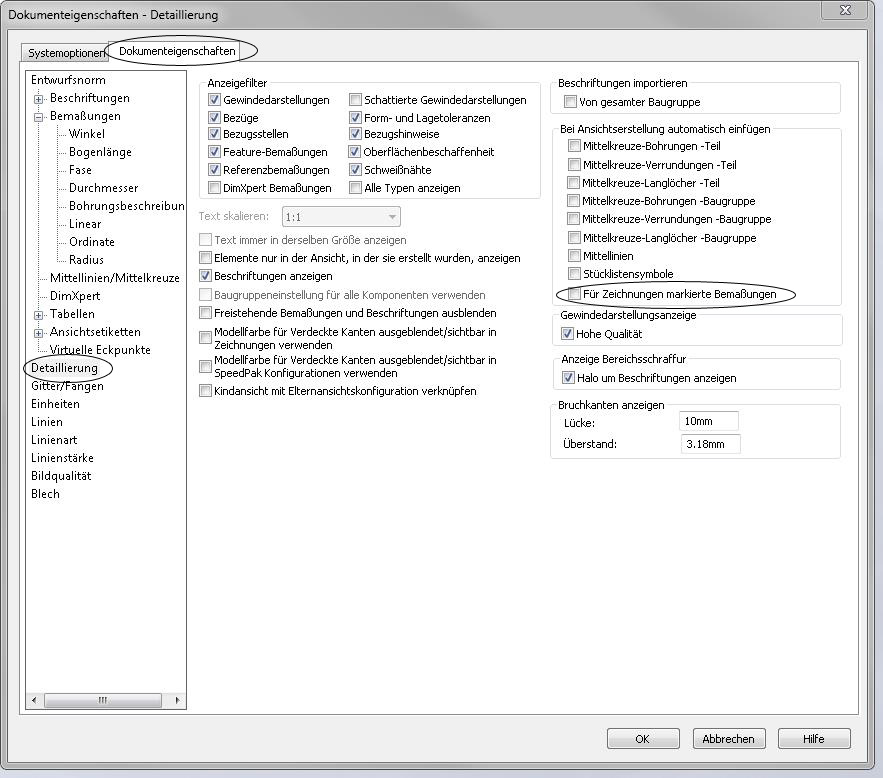This screenshot has width=883, height=778.
Task: Check Von gesamter Baugruppe
Action: tap(570, 102)
